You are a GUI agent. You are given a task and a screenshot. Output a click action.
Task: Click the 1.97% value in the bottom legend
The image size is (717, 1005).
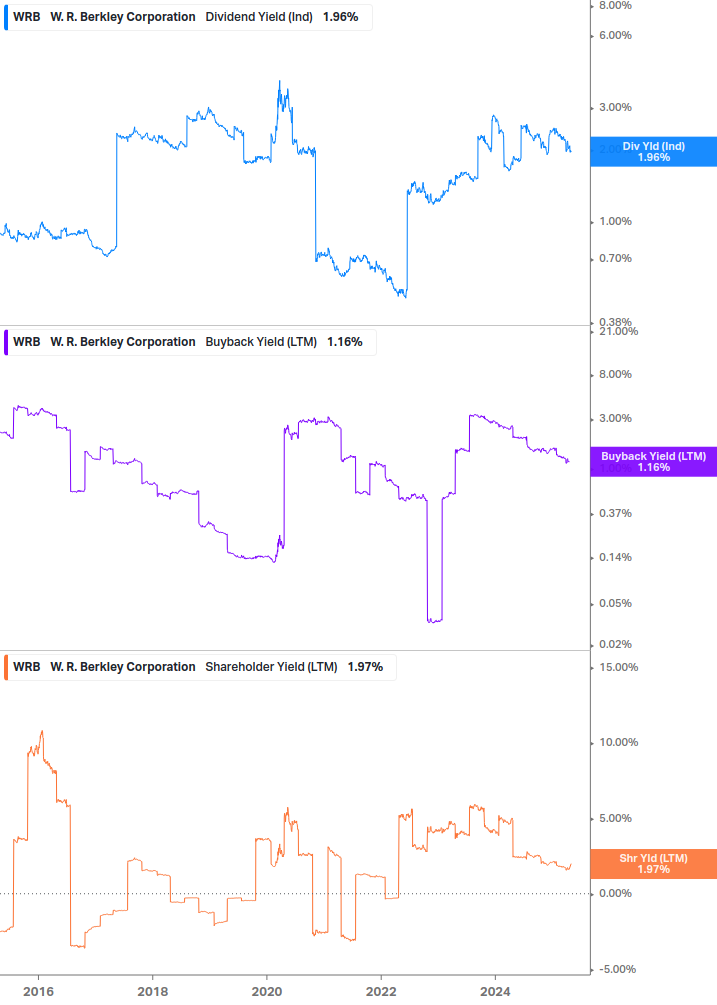[x=365, y=667]
